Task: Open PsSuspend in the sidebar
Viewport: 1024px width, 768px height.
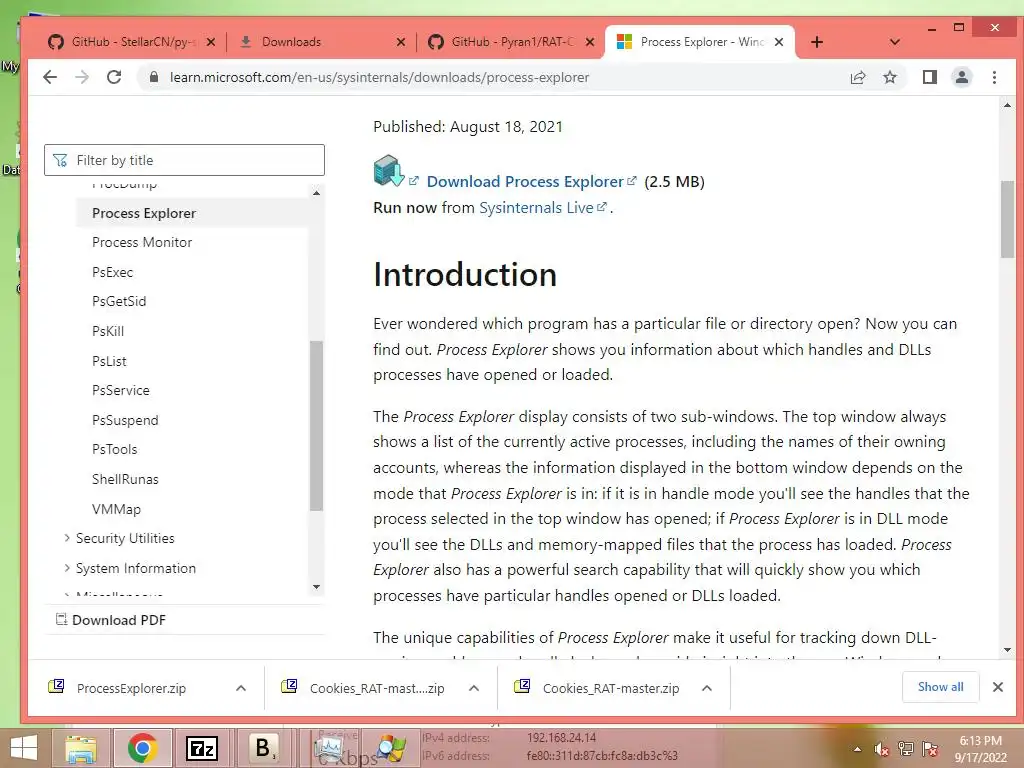Action: pyautogui.click(x=125, y=420)
